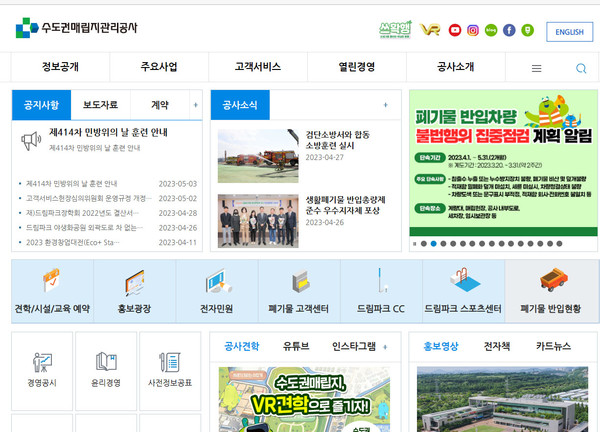
Task: Select the 계약 tab
Action: point(160,105)
